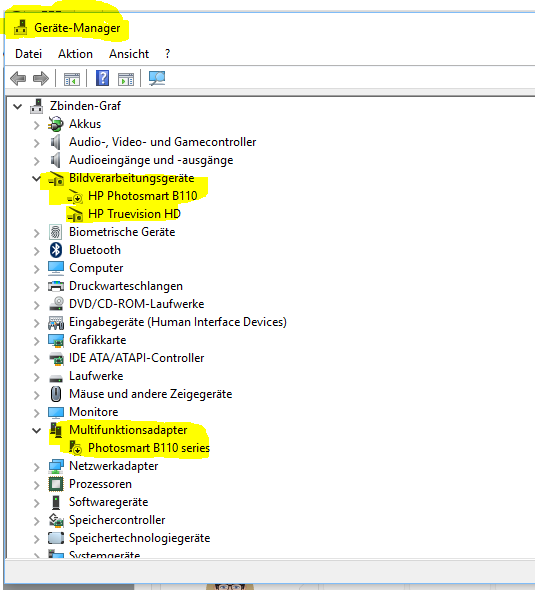Open the Aktion menu
Viewport: 535px width, 590px height.
click(75, 54)
